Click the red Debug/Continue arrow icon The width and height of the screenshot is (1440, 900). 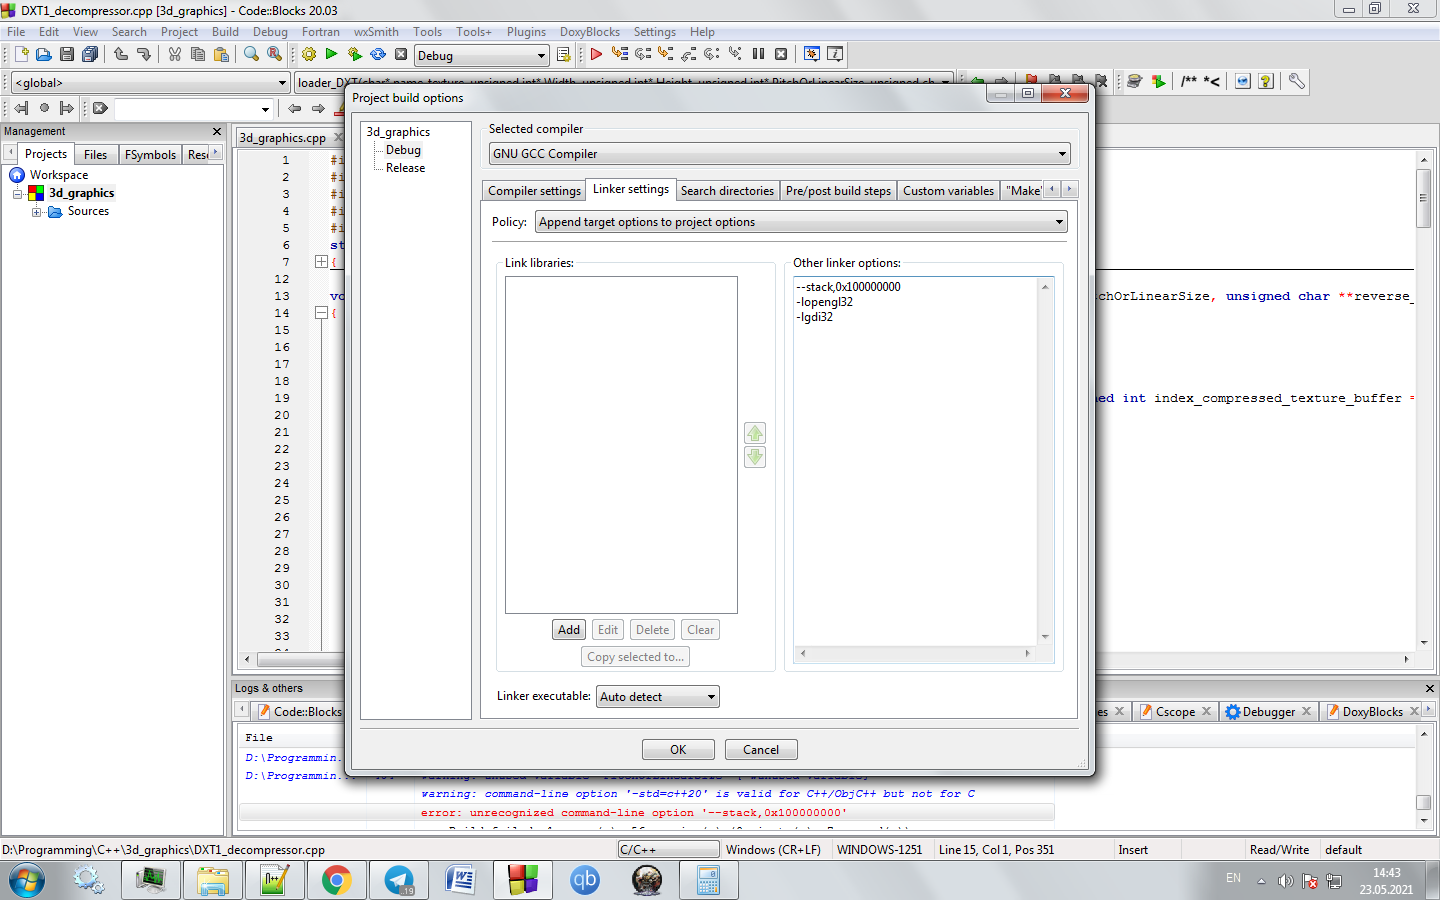pyautogui.click(x=596, y=54)
